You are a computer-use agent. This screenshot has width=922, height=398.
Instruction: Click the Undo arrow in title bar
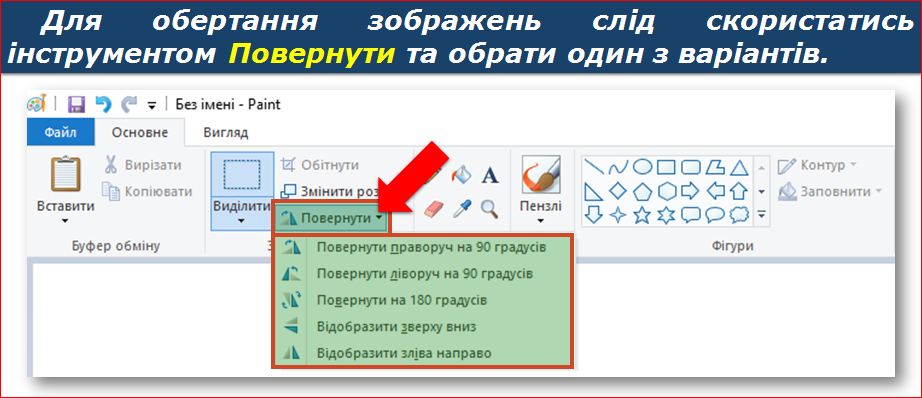103,105
